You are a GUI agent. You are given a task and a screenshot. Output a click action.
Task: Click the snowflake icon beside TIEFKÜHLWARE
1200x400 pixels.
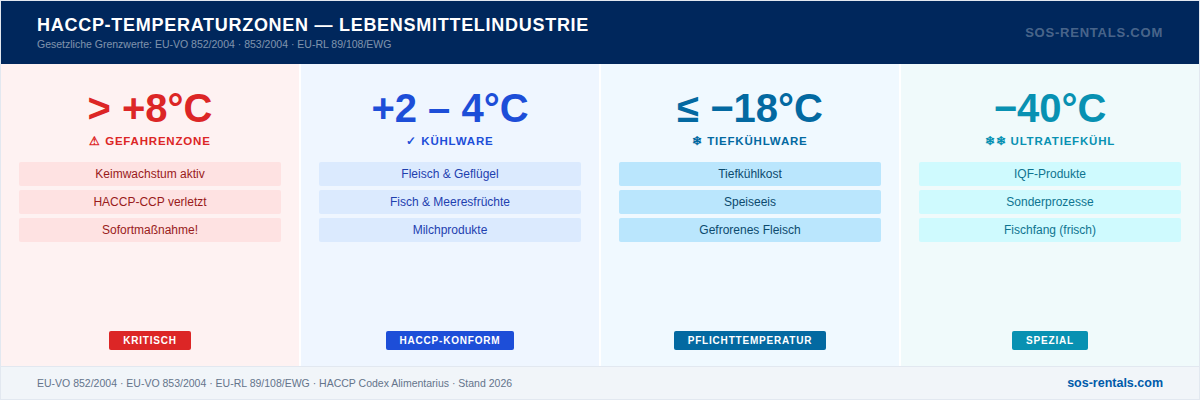(x=697, y=141)
